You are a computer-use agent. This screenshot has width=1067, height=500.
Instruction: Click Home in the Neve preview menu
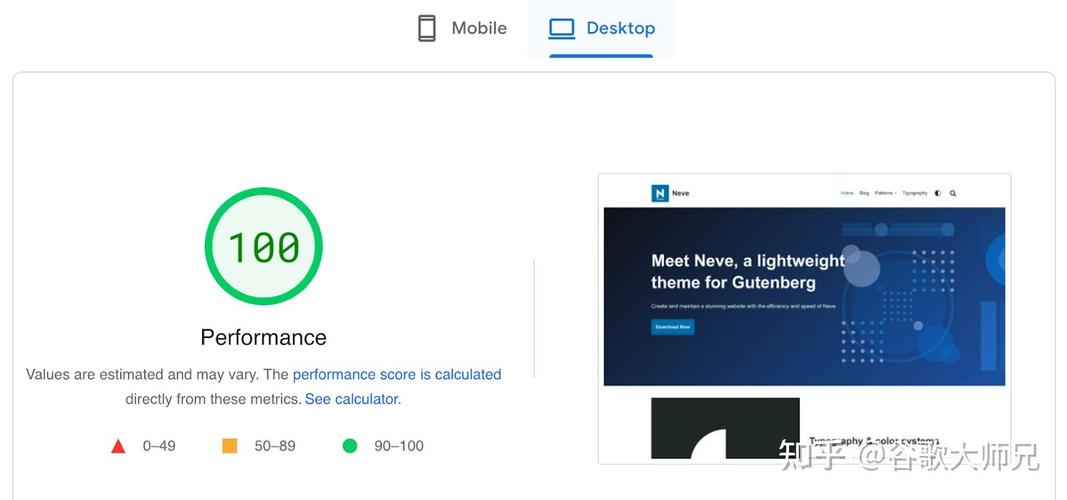tap(847, 193)
